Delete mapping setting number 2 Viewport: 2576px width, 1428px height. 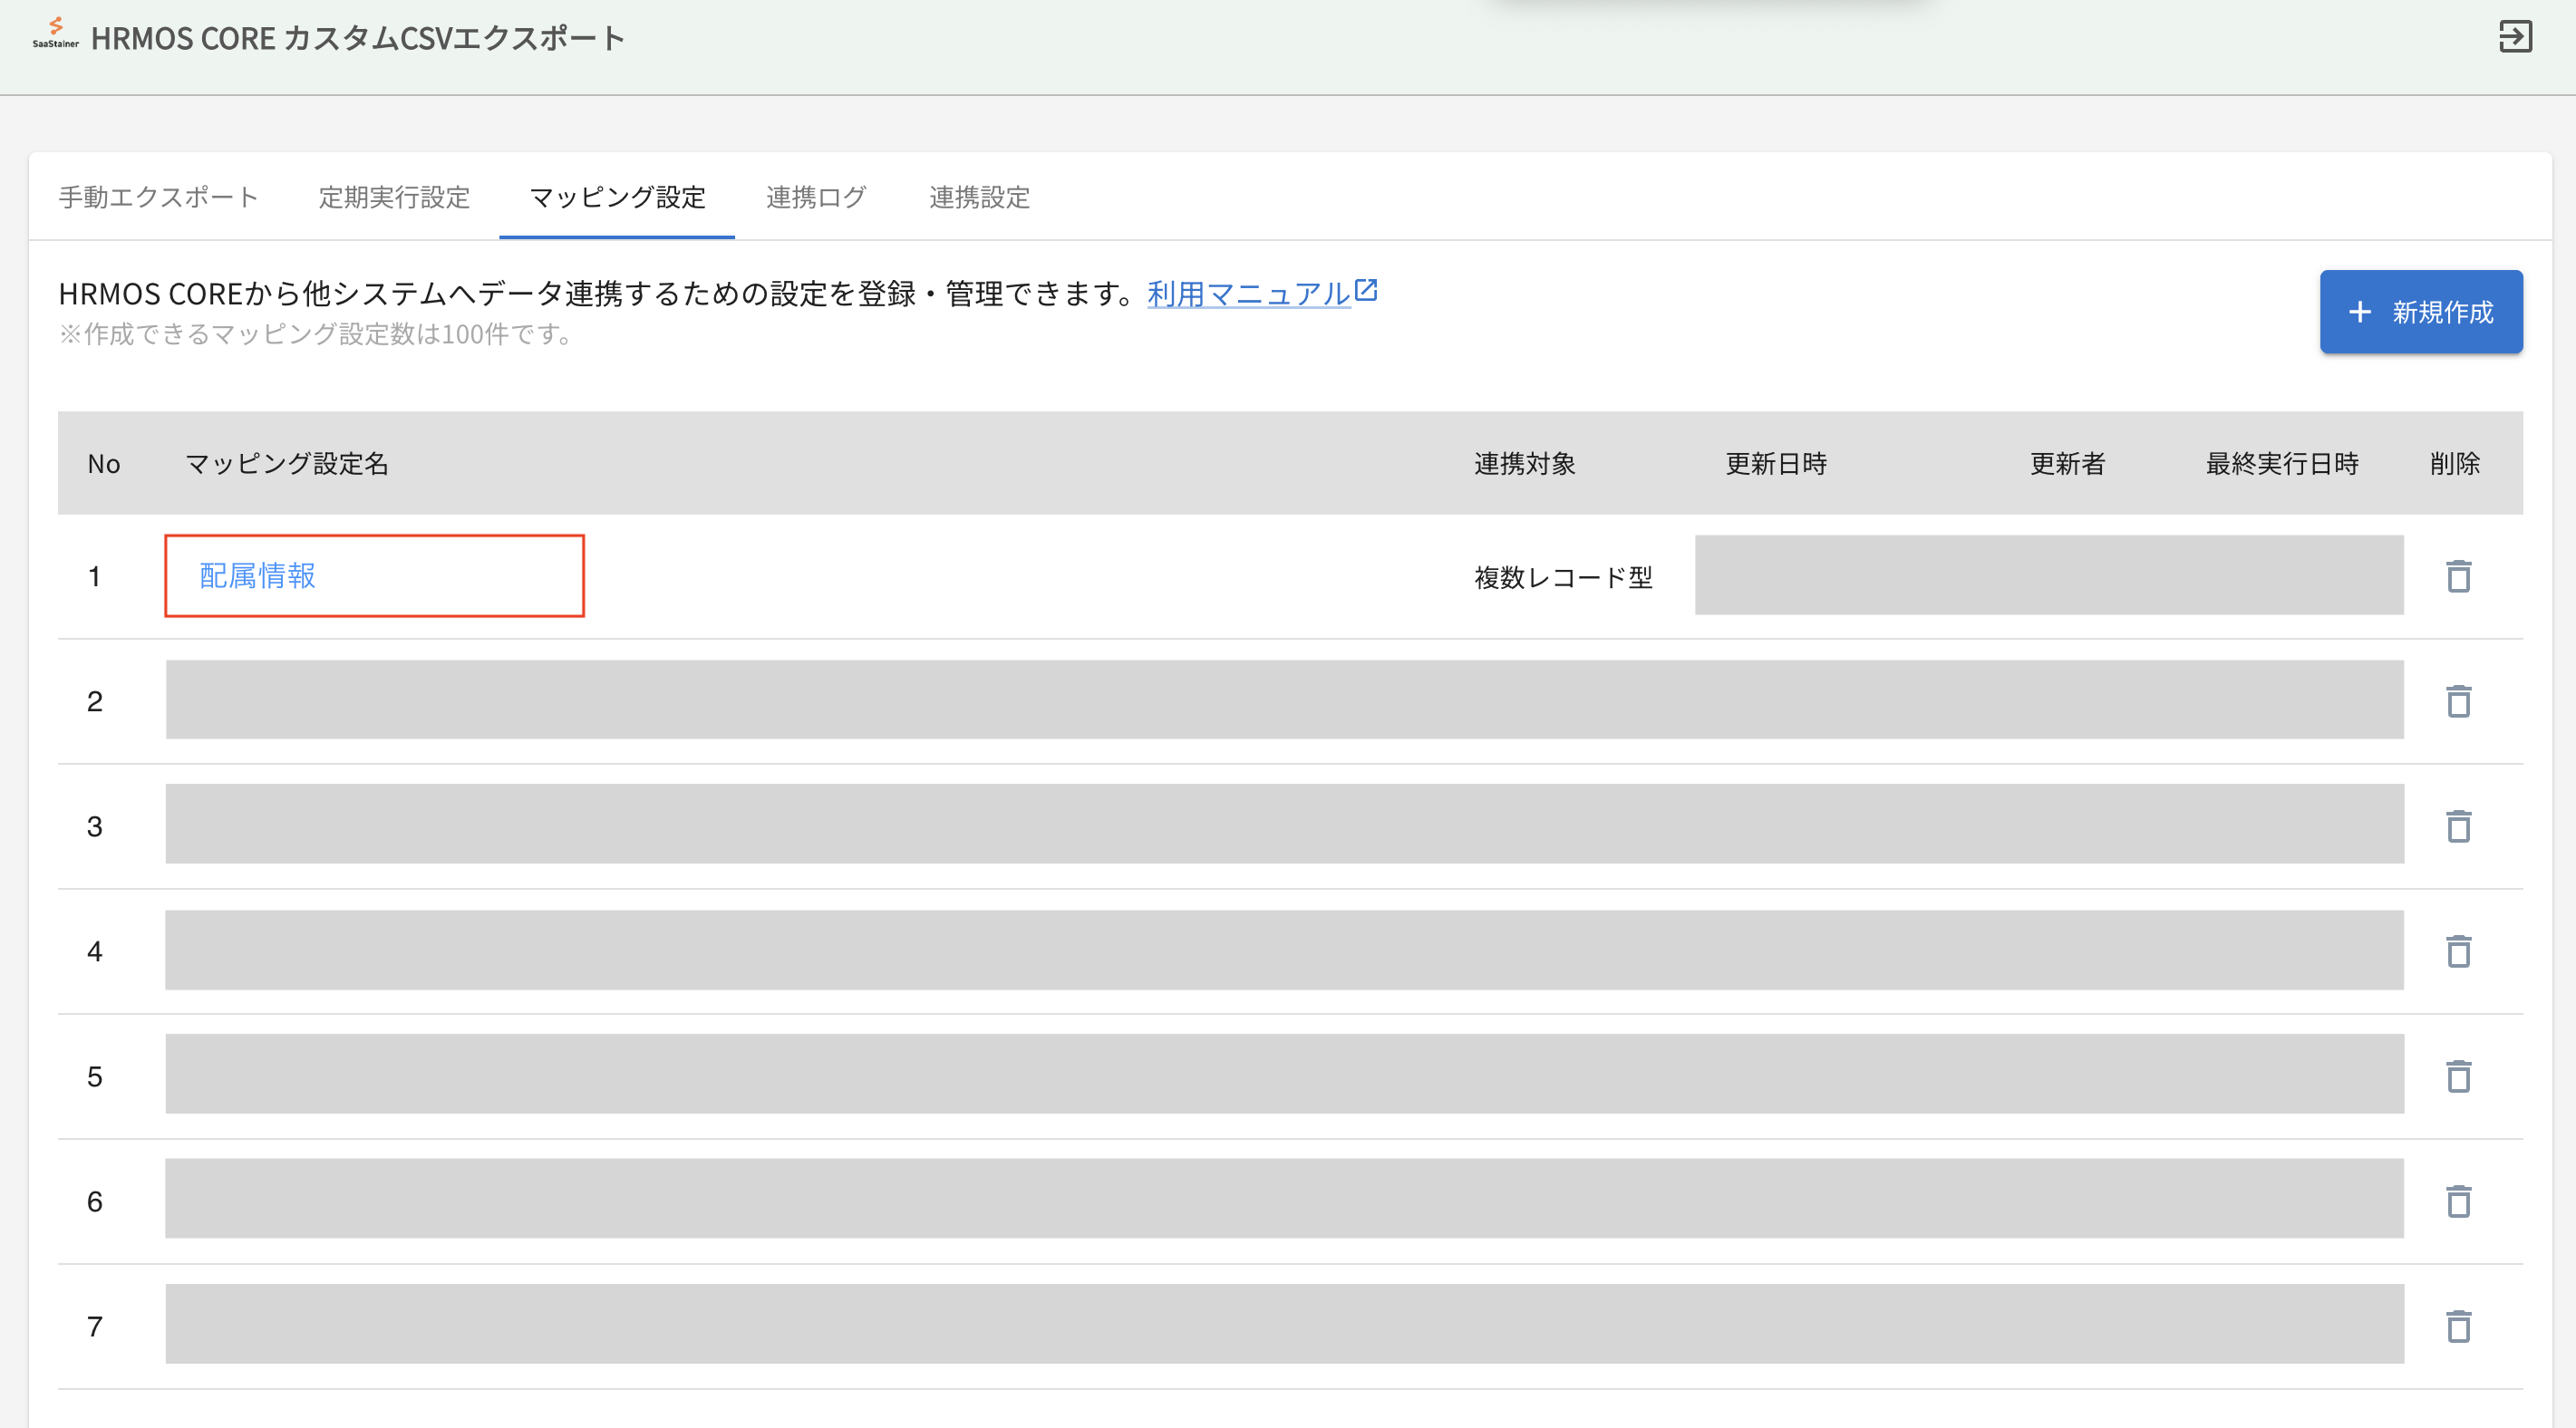click(2458, 701)
